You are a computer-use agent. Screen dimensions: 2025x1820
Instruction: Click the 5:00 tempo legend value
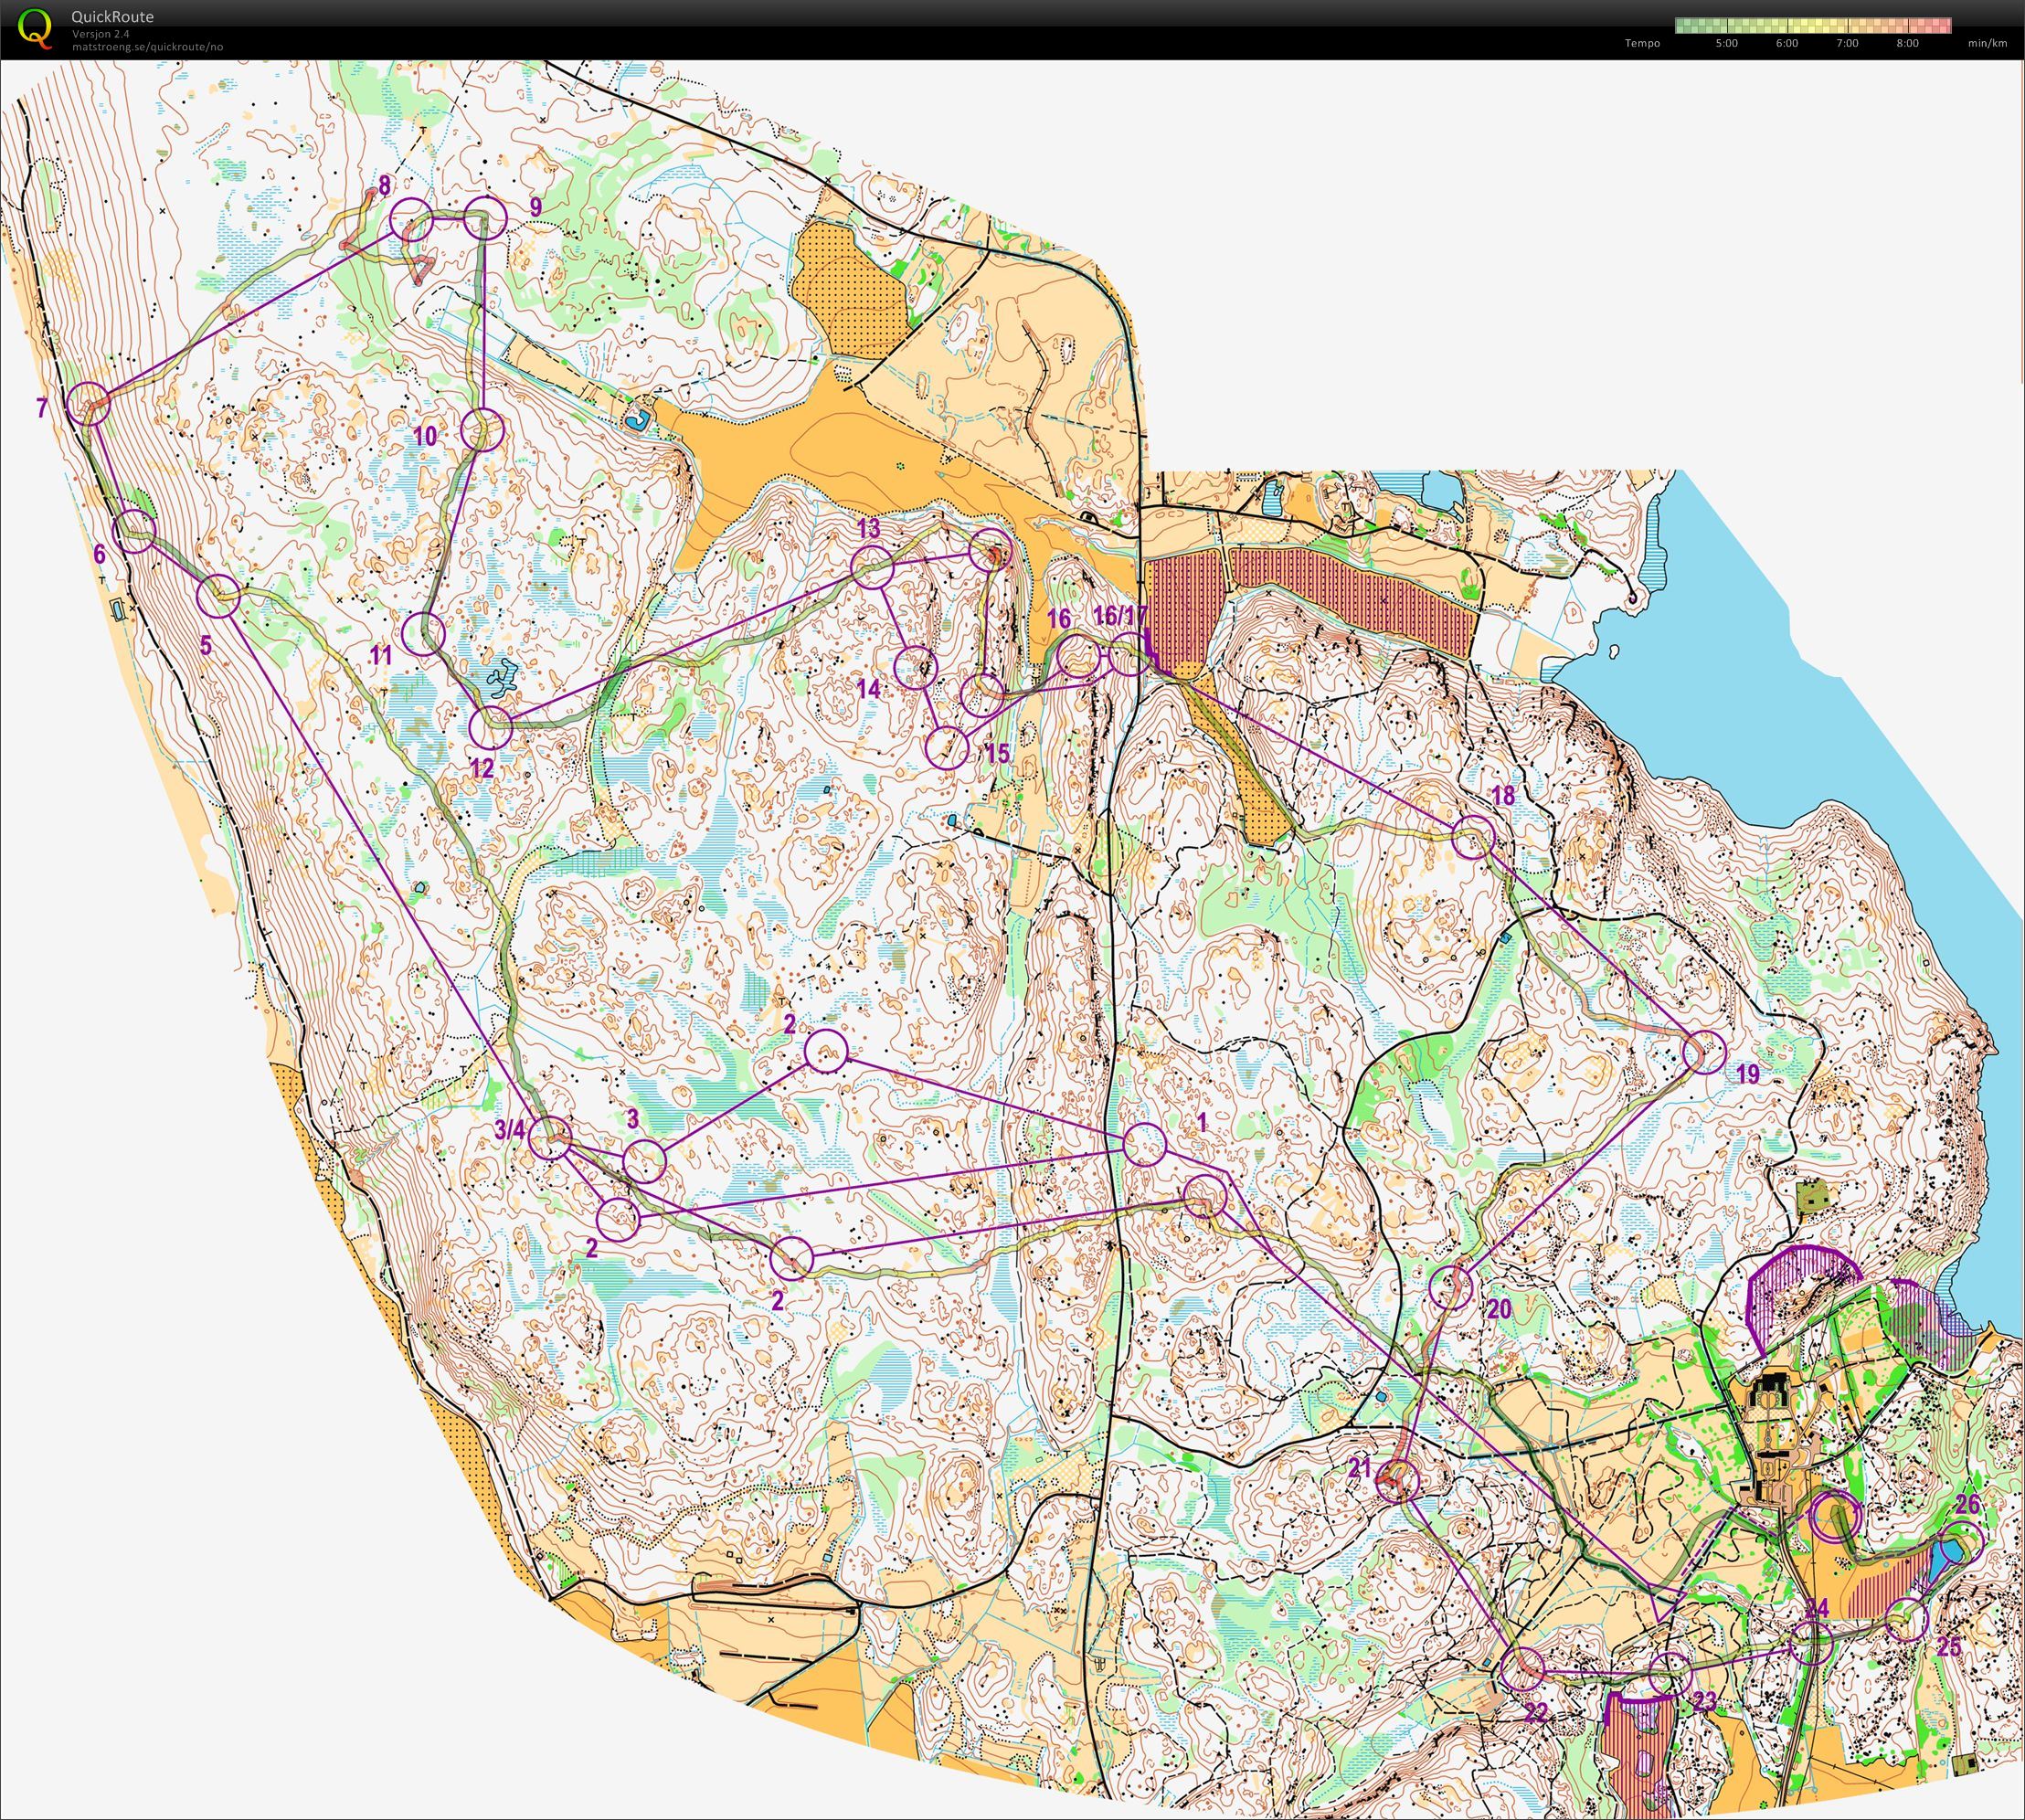coord(1726,43)
